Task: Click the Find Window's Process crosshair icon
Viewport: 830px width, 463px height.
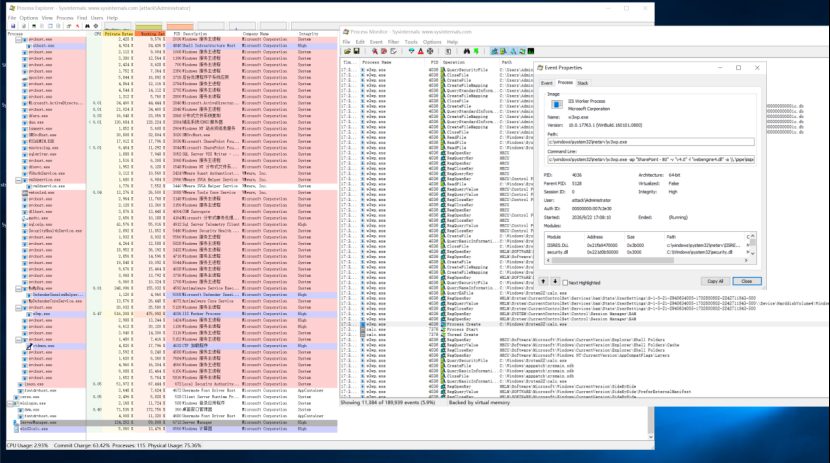Action: (x=96, y=26)
